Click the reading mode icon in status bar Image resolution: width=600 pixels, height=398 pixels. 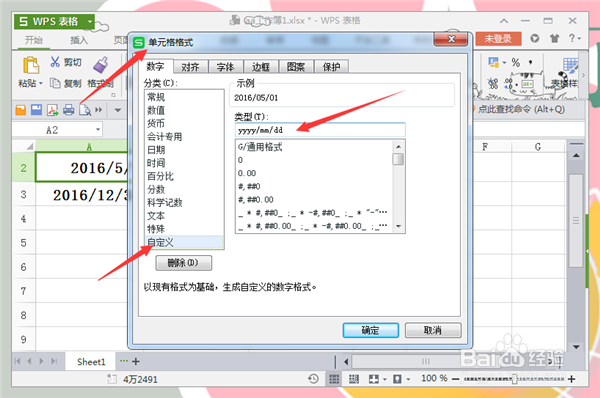tap(373, 379)
